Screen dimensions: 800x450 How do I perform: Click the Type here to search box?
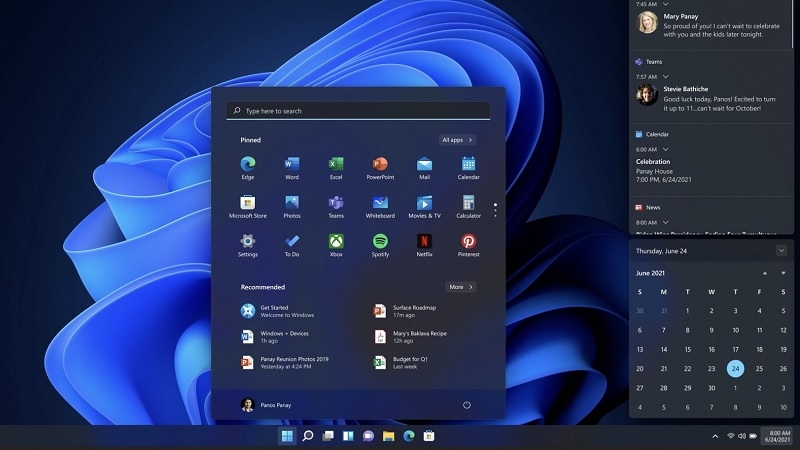[358, 111]
